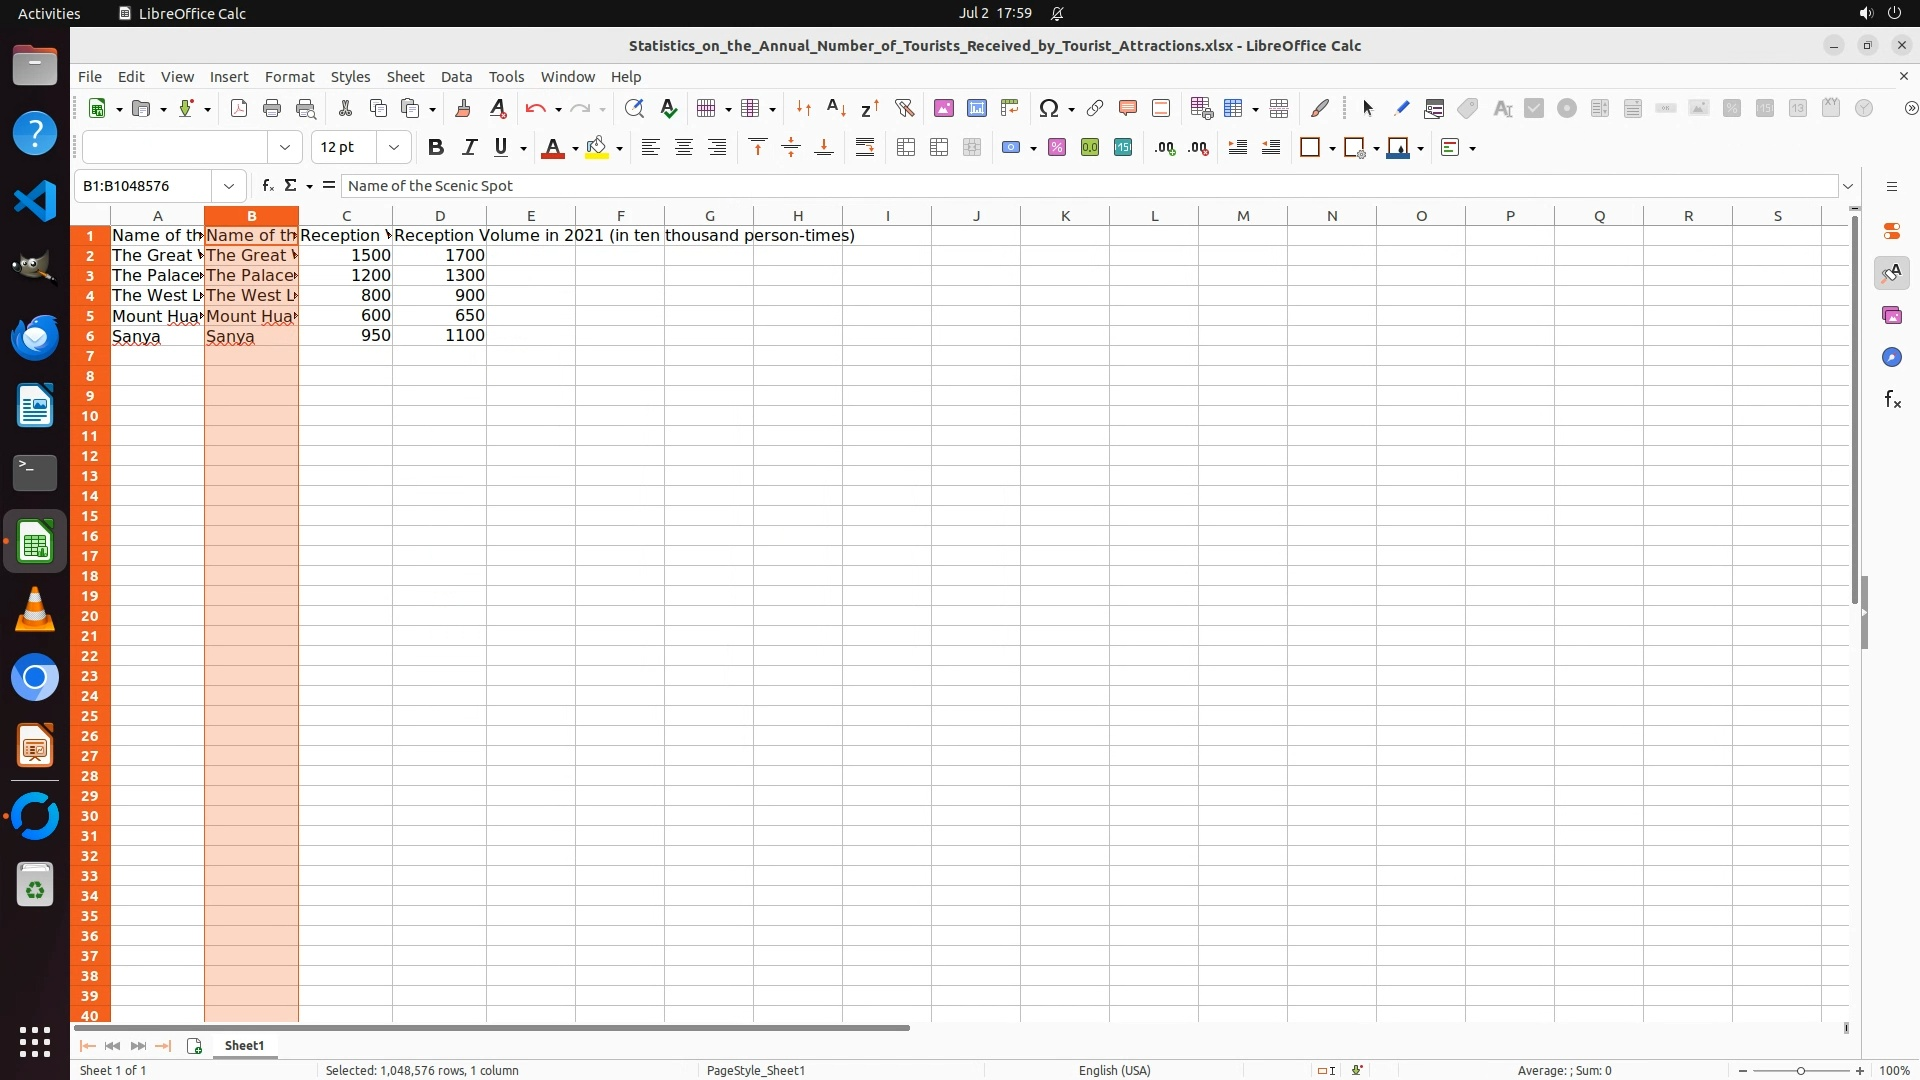Image resolution: width=1920 pixels, height=1080 pixels.
Task: Click the Clone Formatting paintbrush icon
Action: (x=462, y=108)
